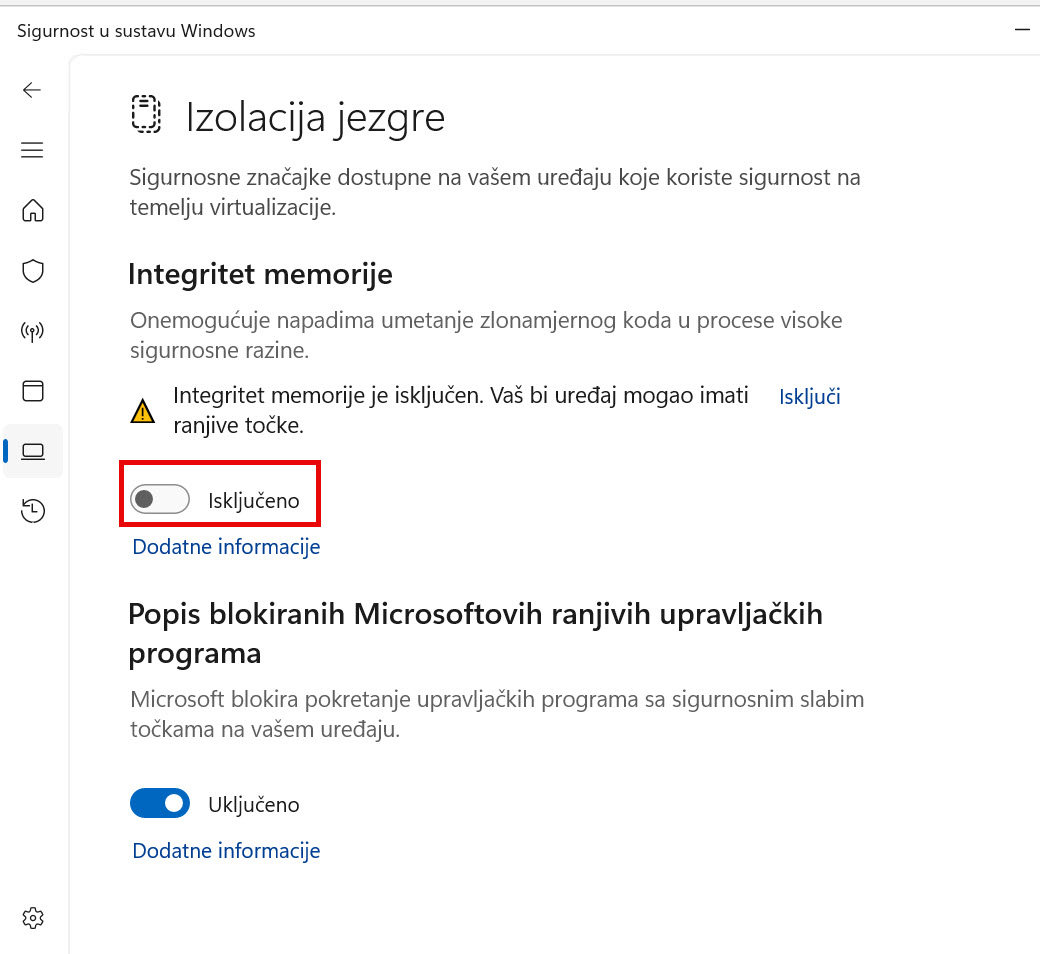This screenshot has width=1040, height=954.
Task: Open Protection history clock icon
Action: tap(32, 511)
